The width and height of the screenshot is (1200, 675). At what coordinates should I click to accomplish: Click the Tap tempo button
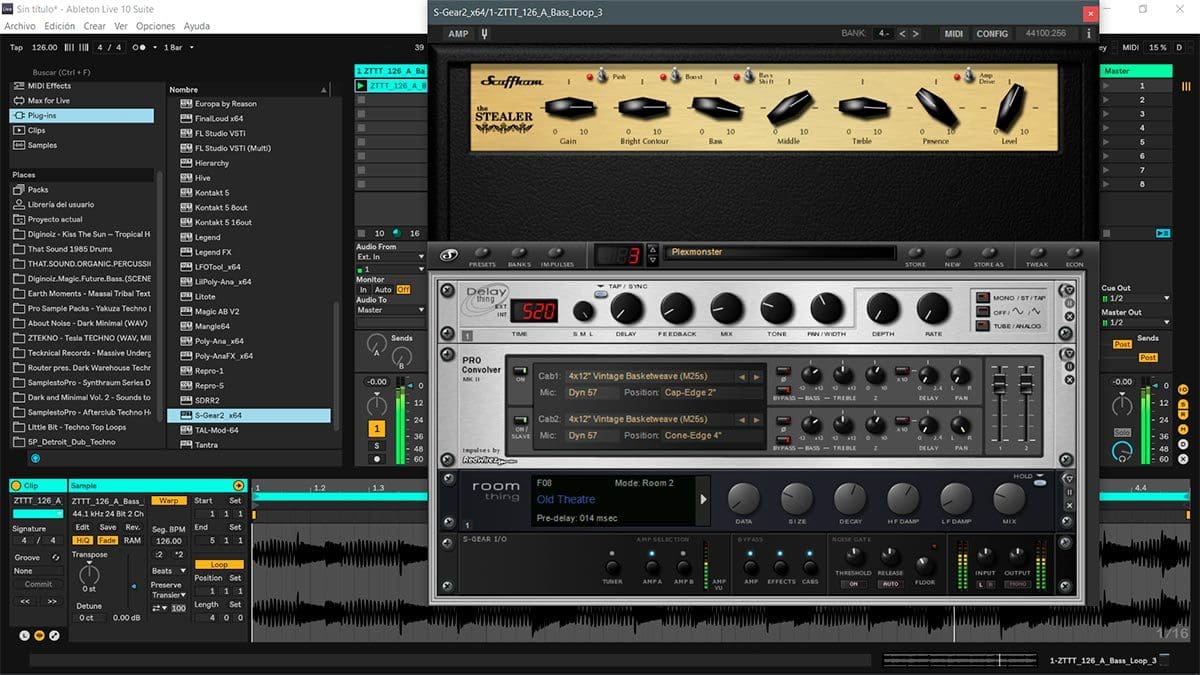[x=16, y=47]
